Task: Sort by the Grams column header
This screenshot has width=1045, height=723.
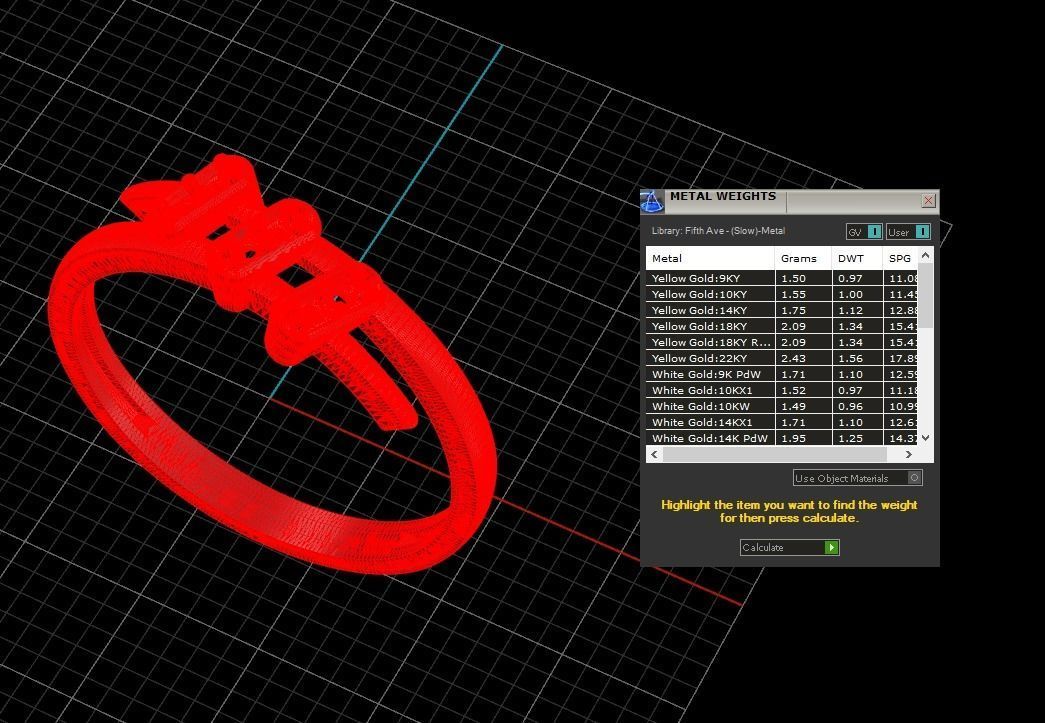Action: [x=803, y=259]
